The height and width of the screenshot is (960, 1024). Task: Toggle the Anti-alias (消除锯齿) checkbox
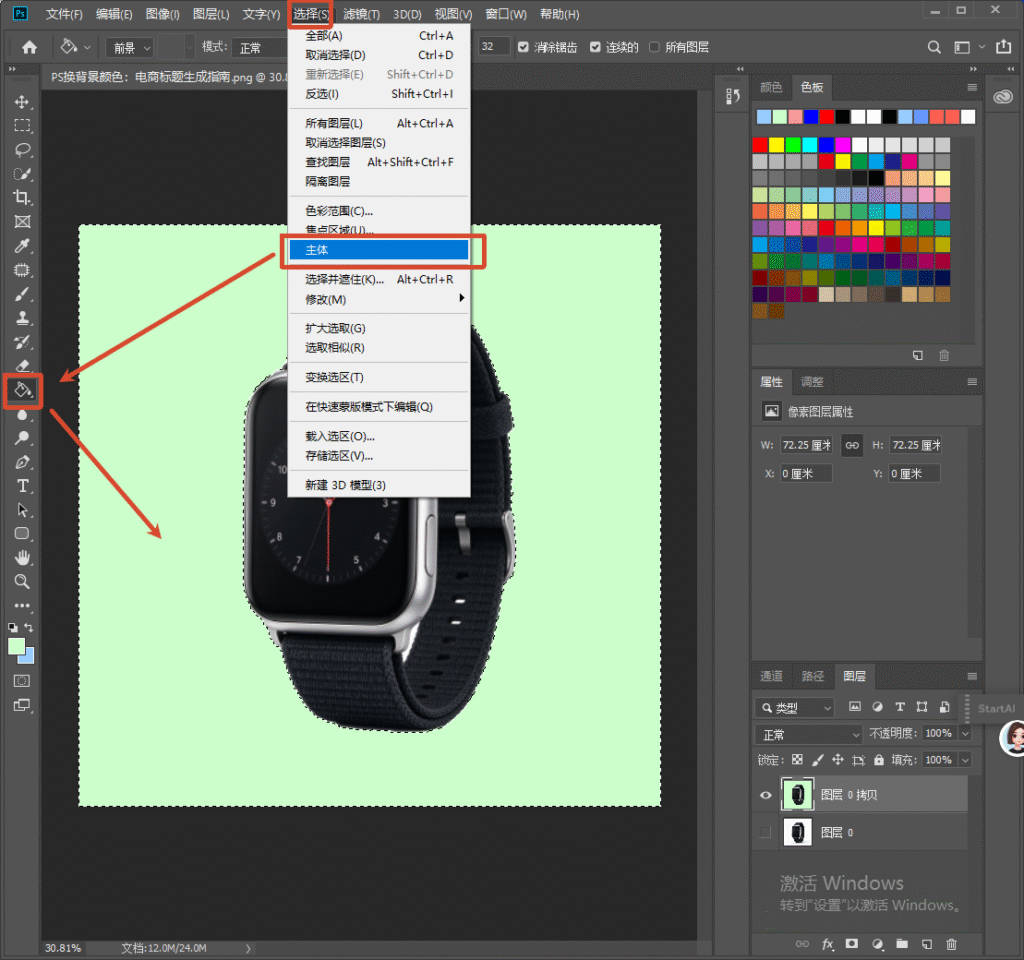point(523,47)
